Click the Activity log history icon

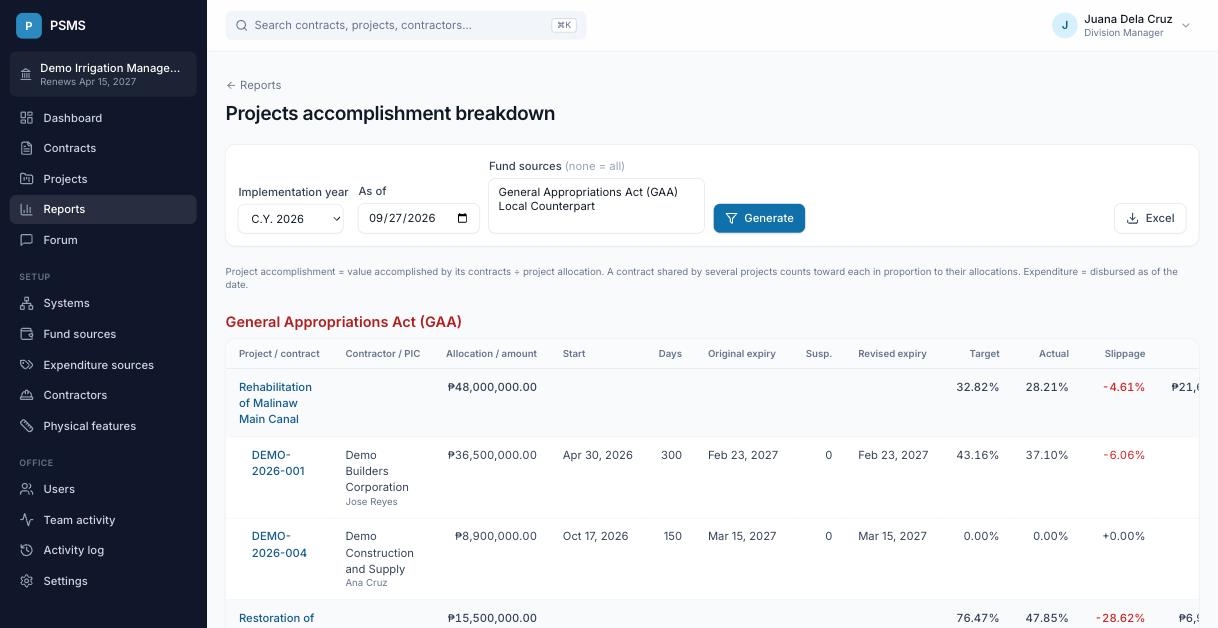pos(27,550)
